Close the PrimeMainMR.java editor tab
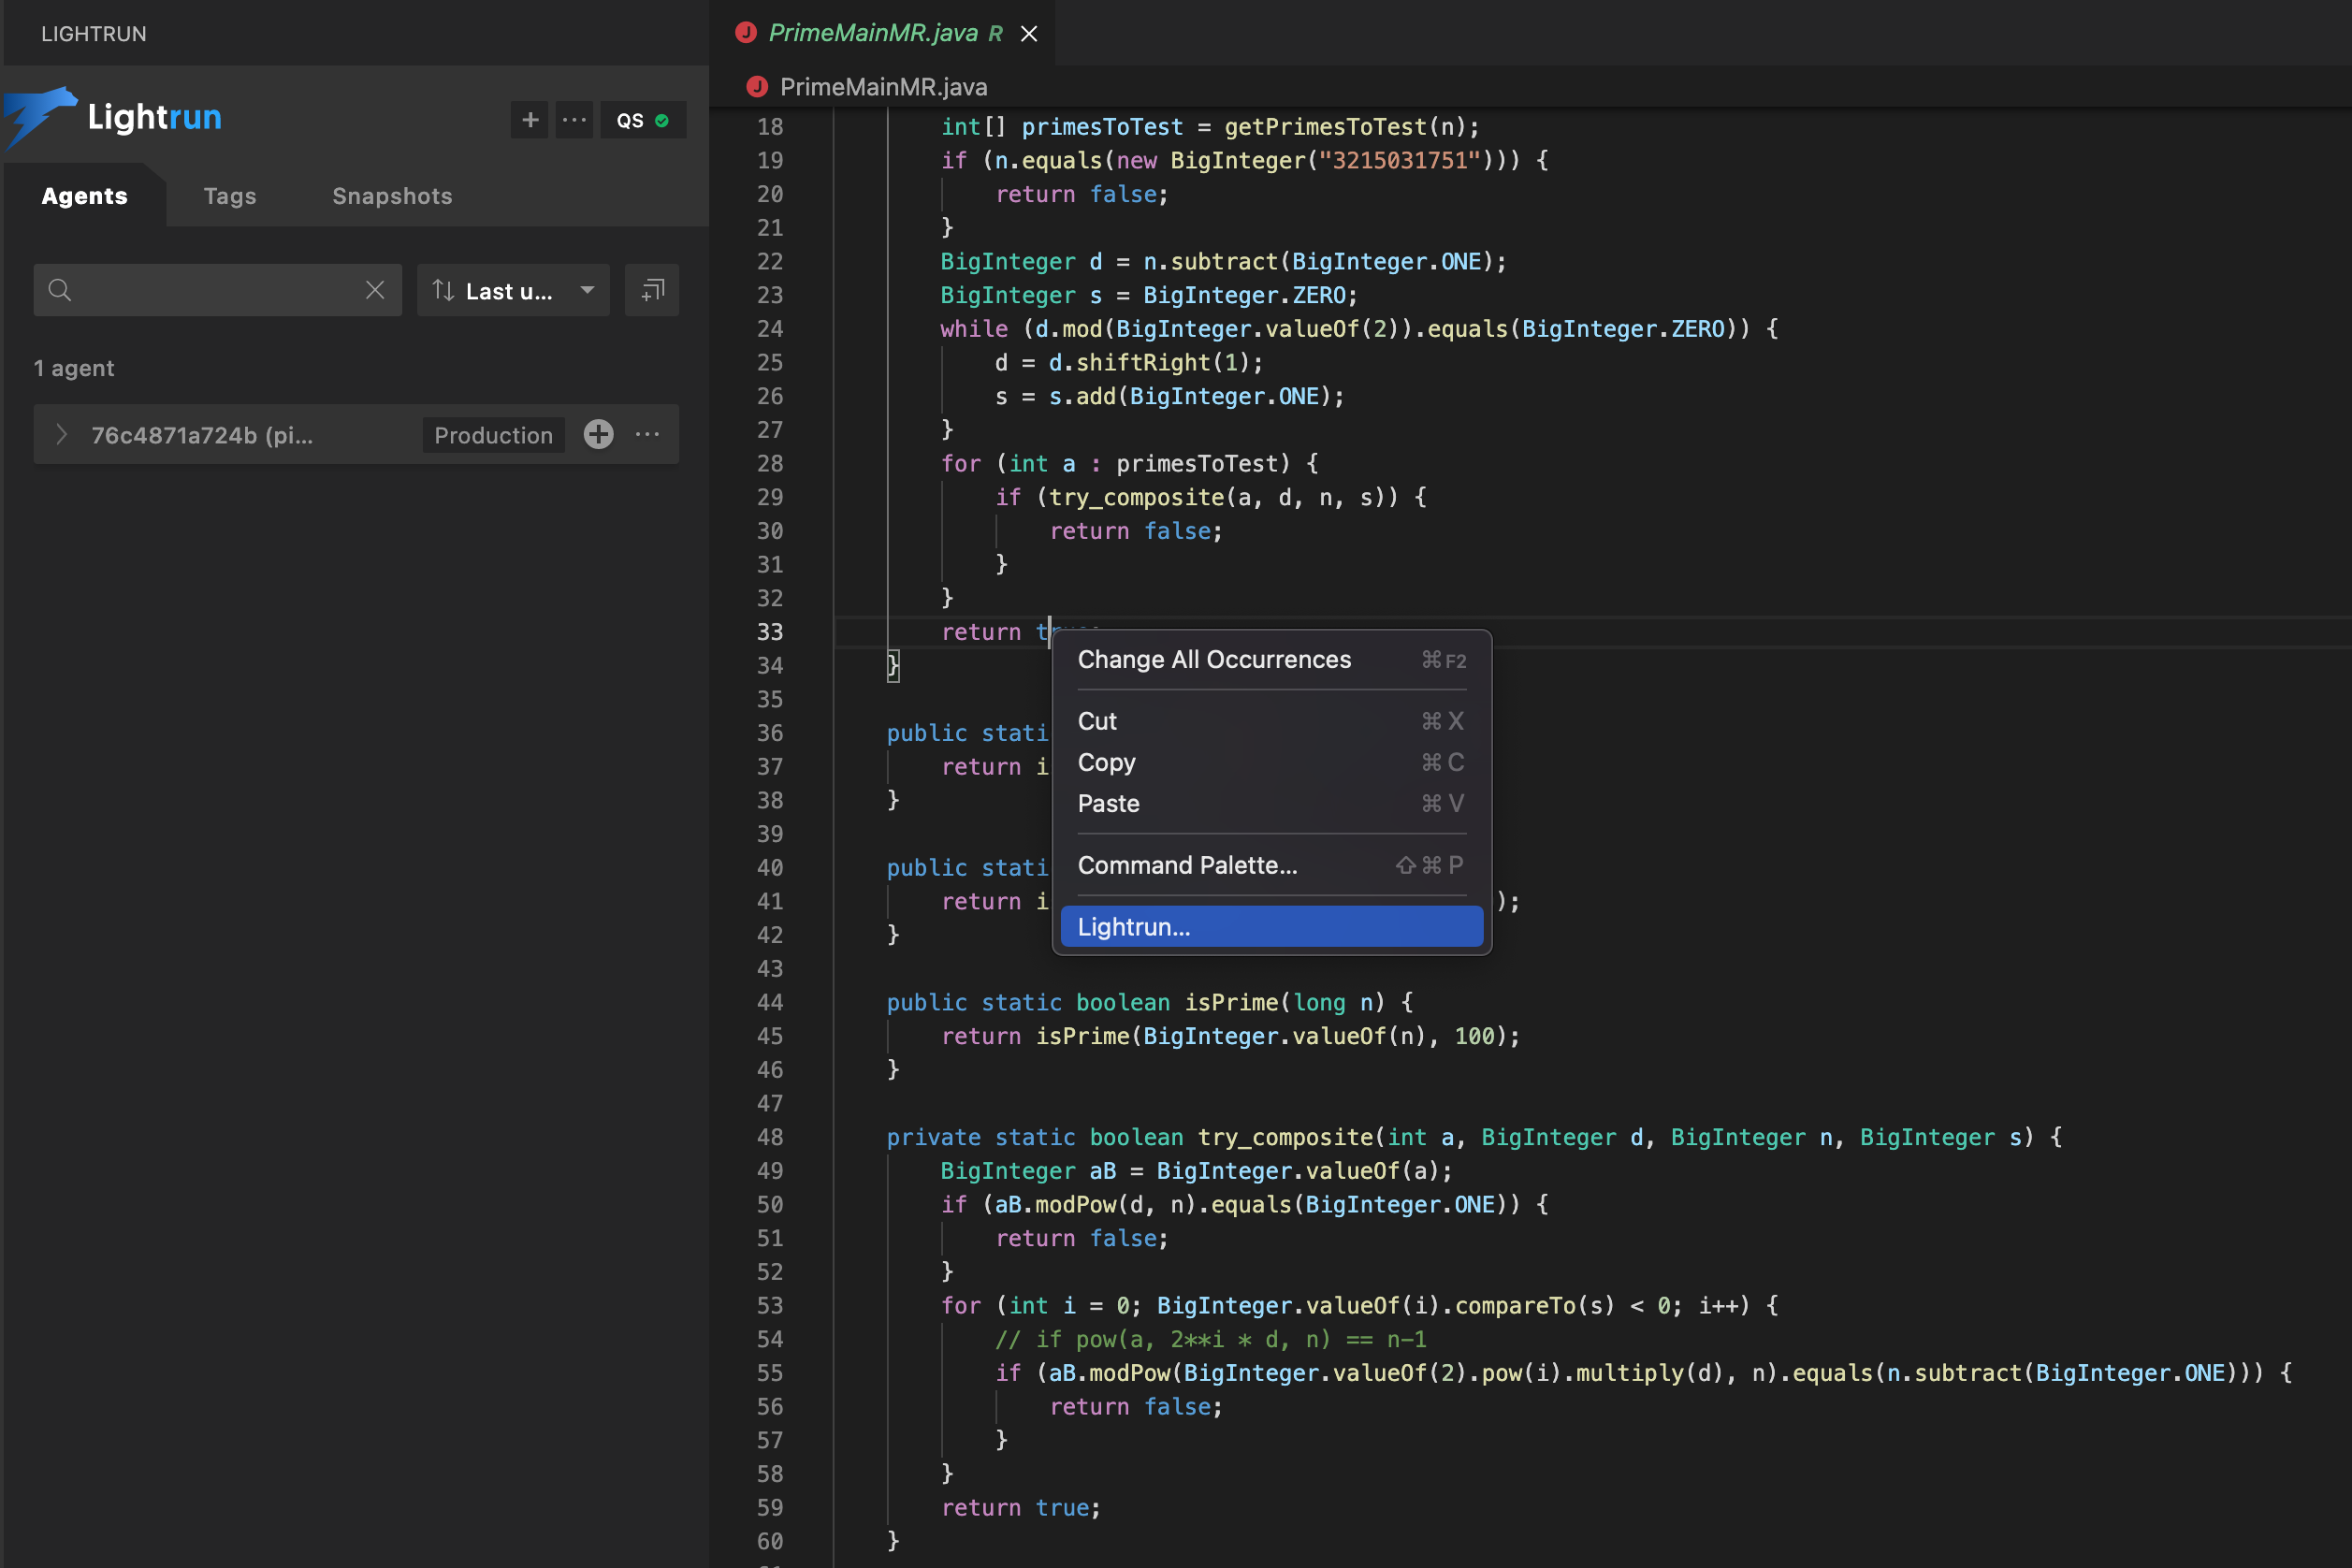The width and height of the screenshot is (2352, 1568). pyautogui.click(x=1028, y=34)
